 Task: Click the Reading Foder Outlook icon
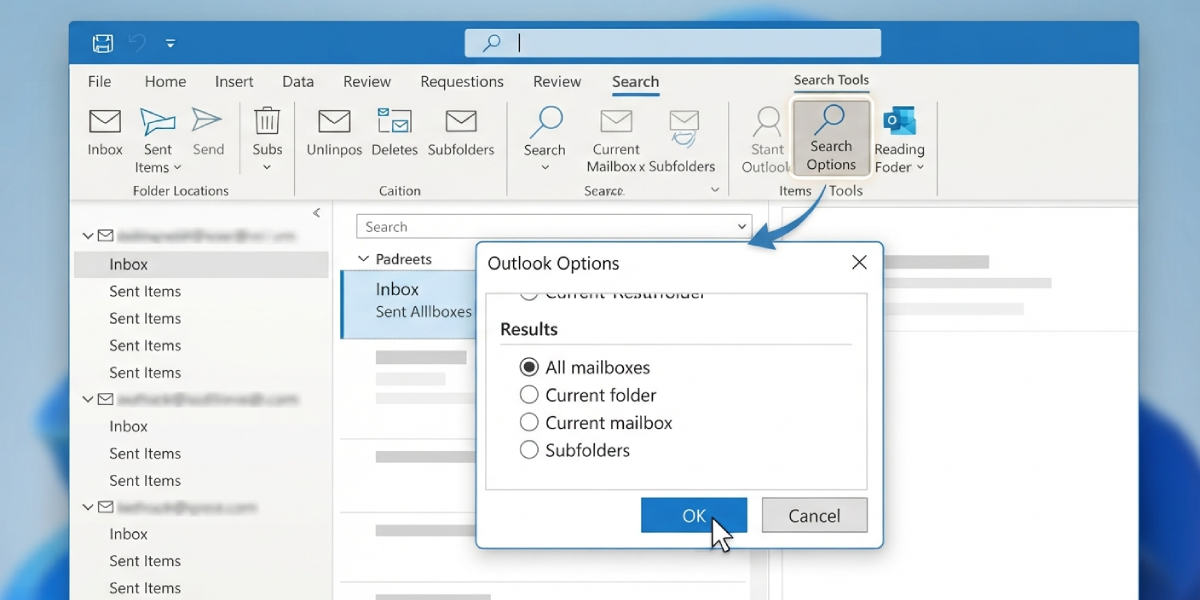pos(900,121)
